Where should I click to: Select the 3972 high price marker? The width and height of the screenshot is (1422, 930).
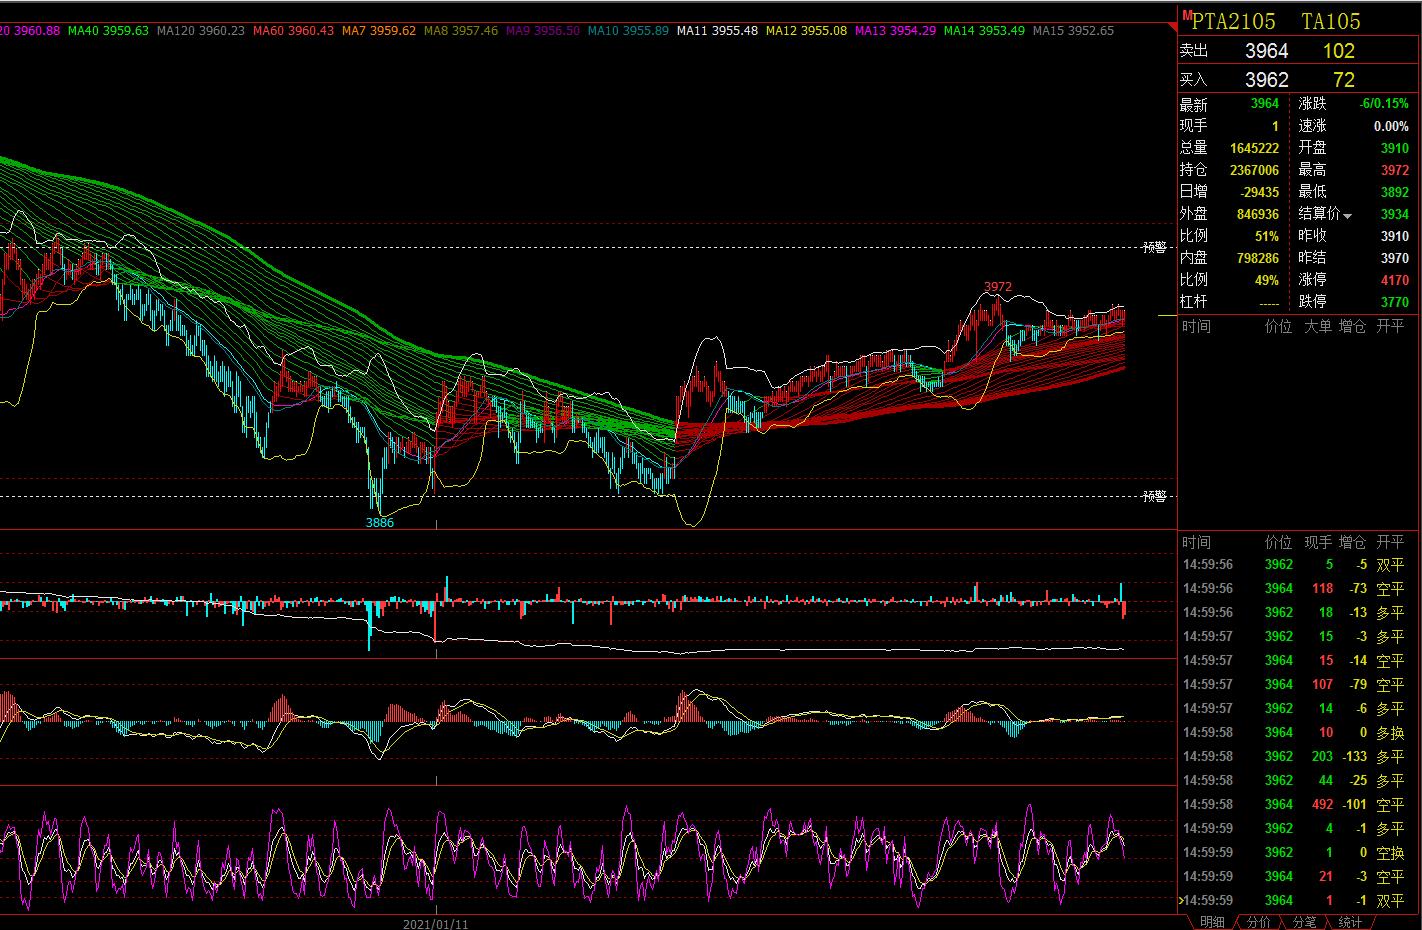(x=998, y=287)
